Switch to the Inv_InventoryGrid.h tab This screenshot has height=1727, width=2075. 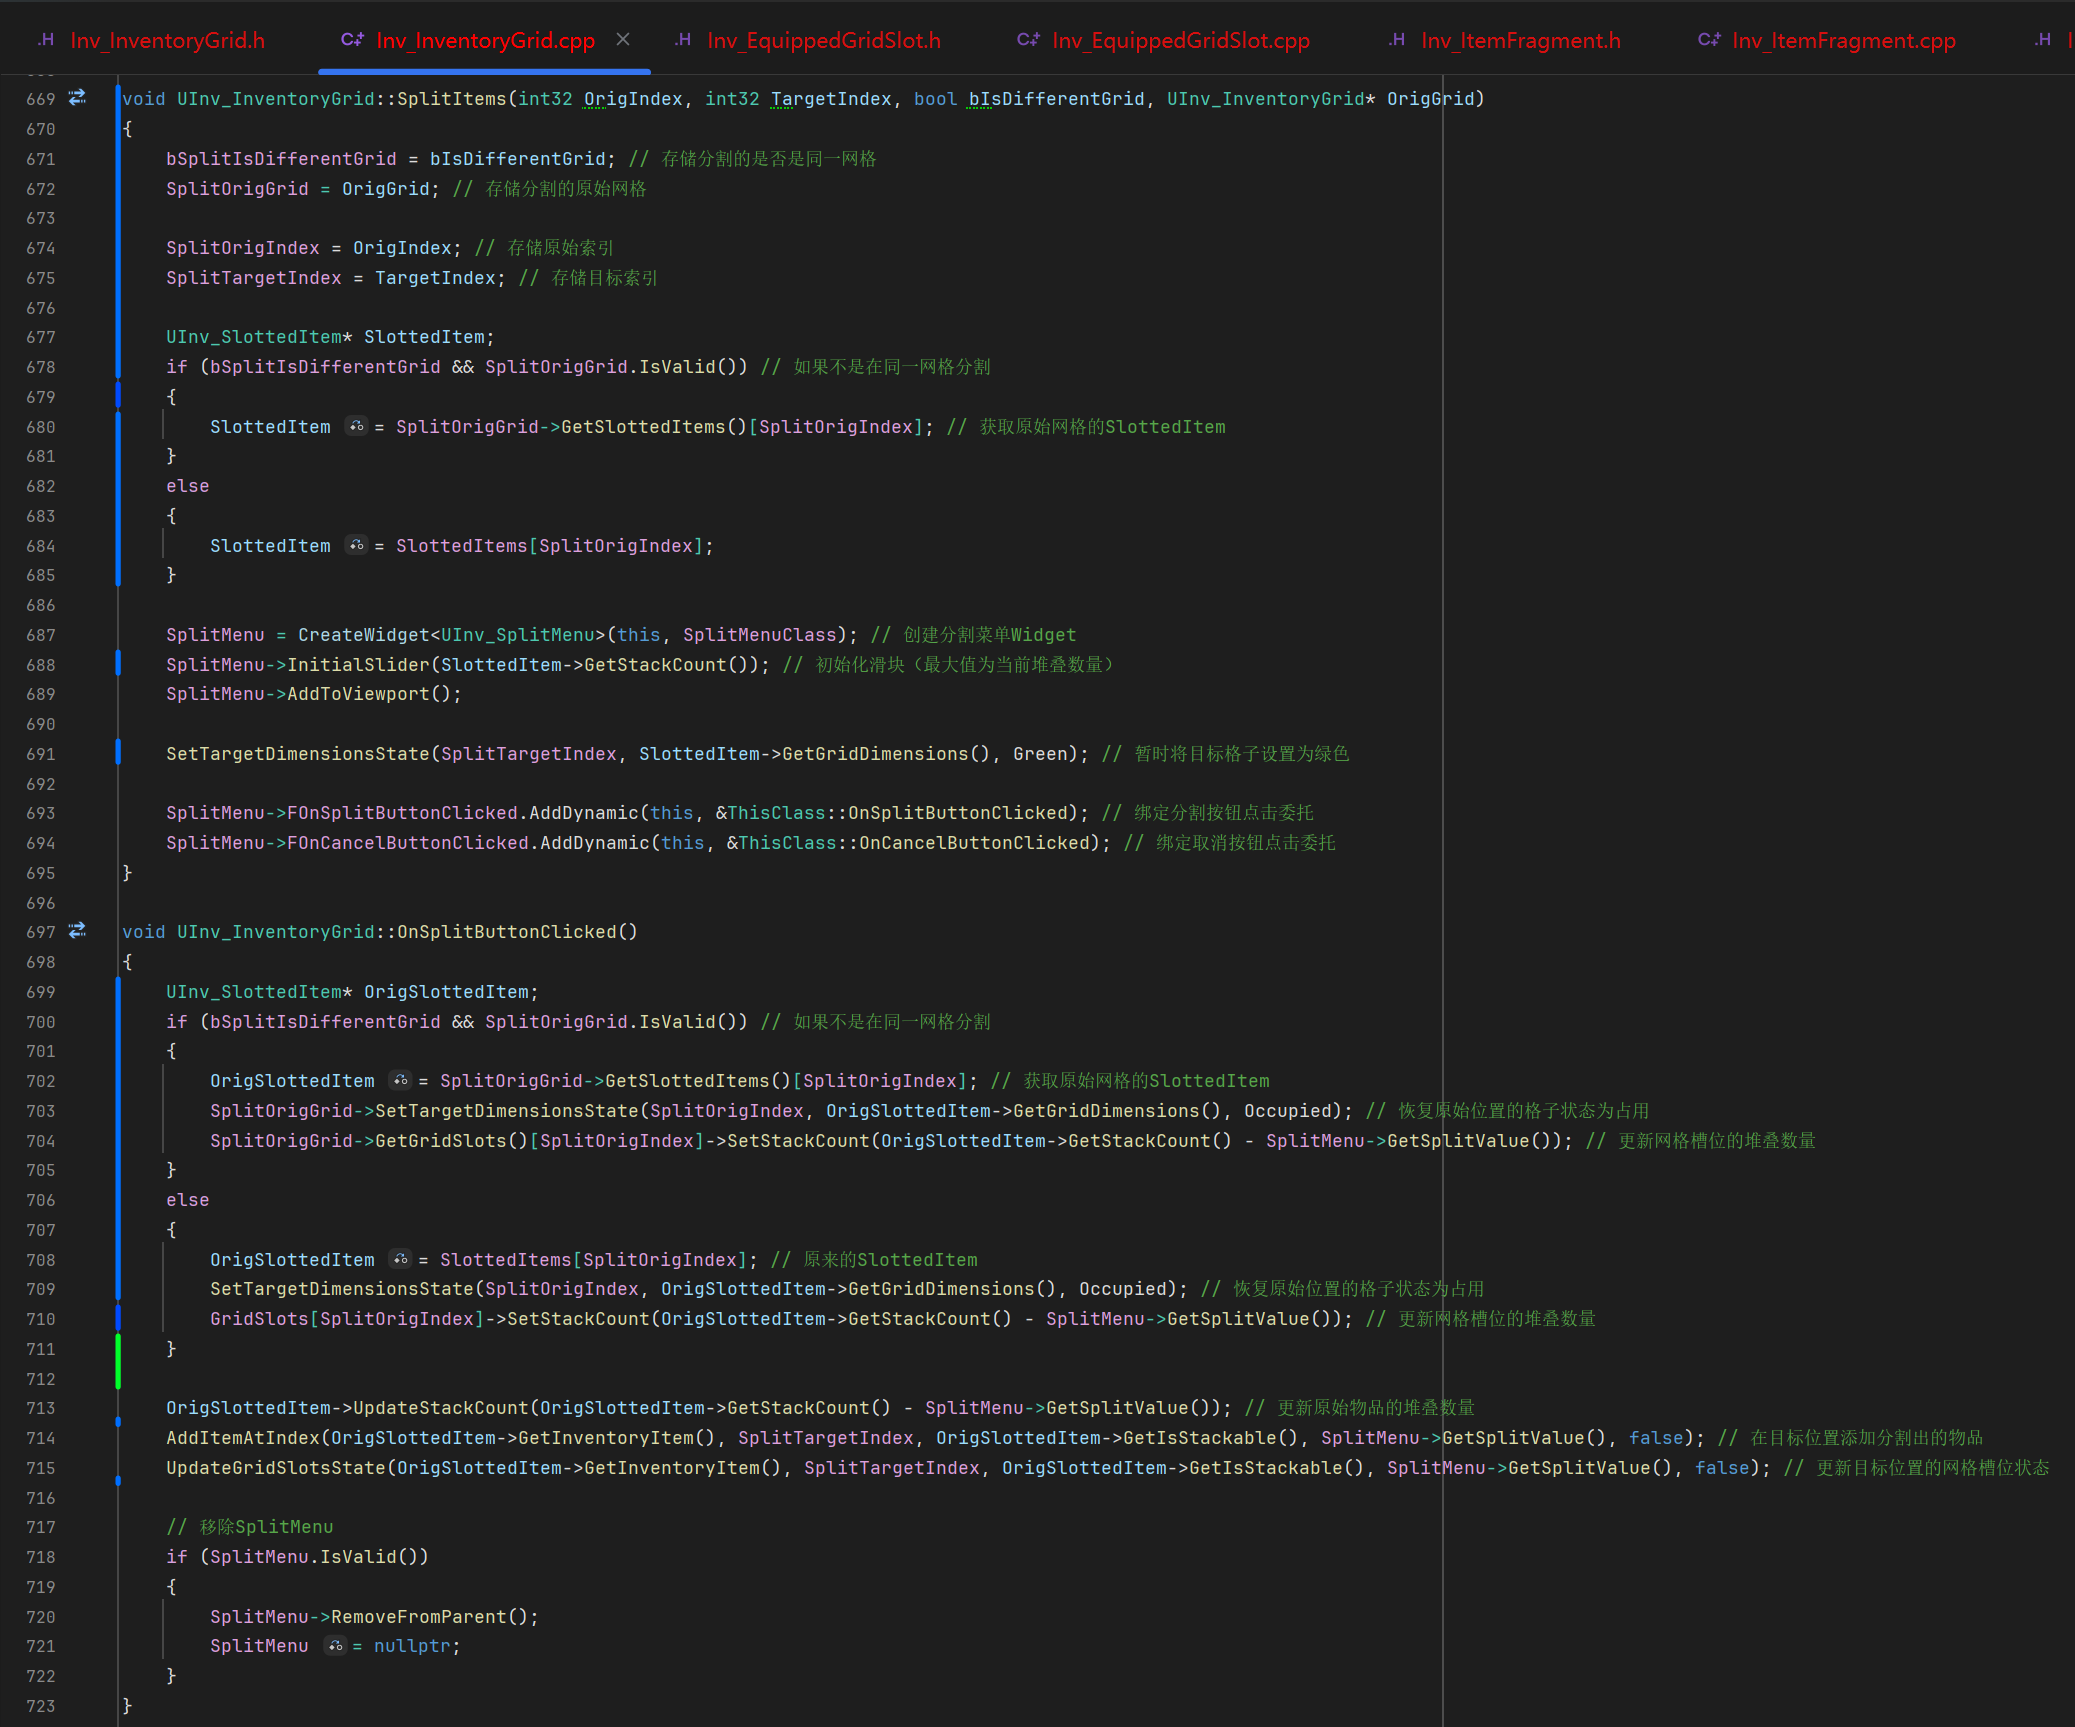click(x=167, y=40)
